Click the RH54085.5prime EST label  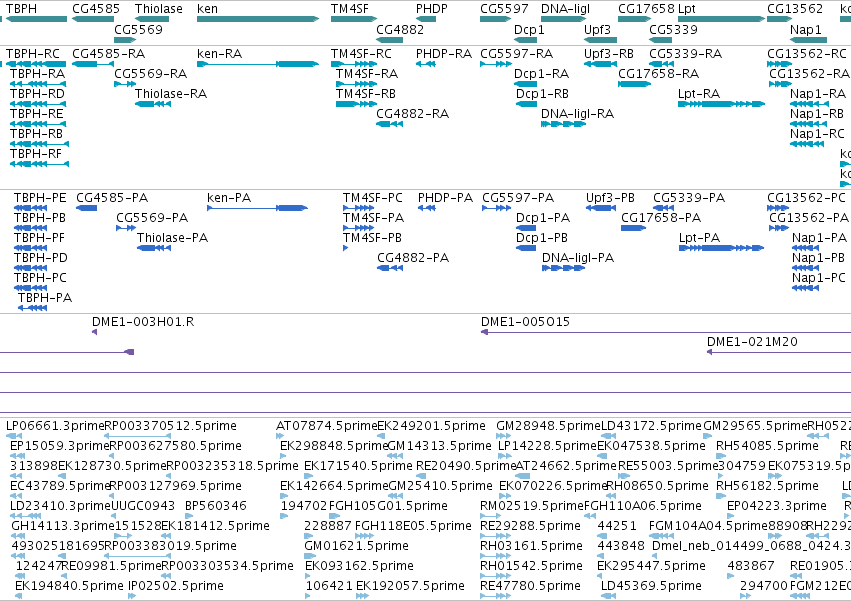(767, 446)
